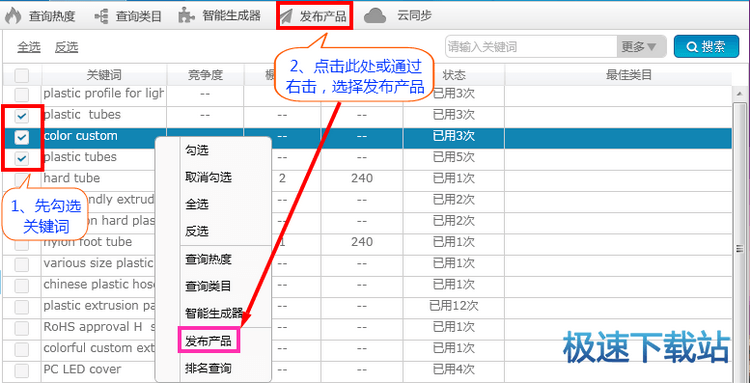Check the various size plastic row checkbox
Screen dimensions: 750x383
(x=22, y=264)
